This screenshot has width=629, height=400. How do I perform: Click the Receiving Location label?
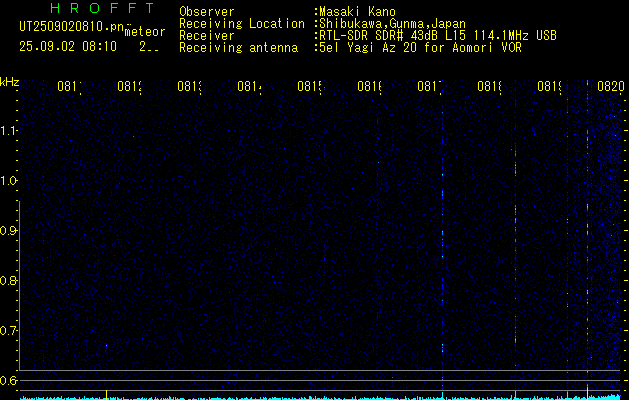pos(242,24)
